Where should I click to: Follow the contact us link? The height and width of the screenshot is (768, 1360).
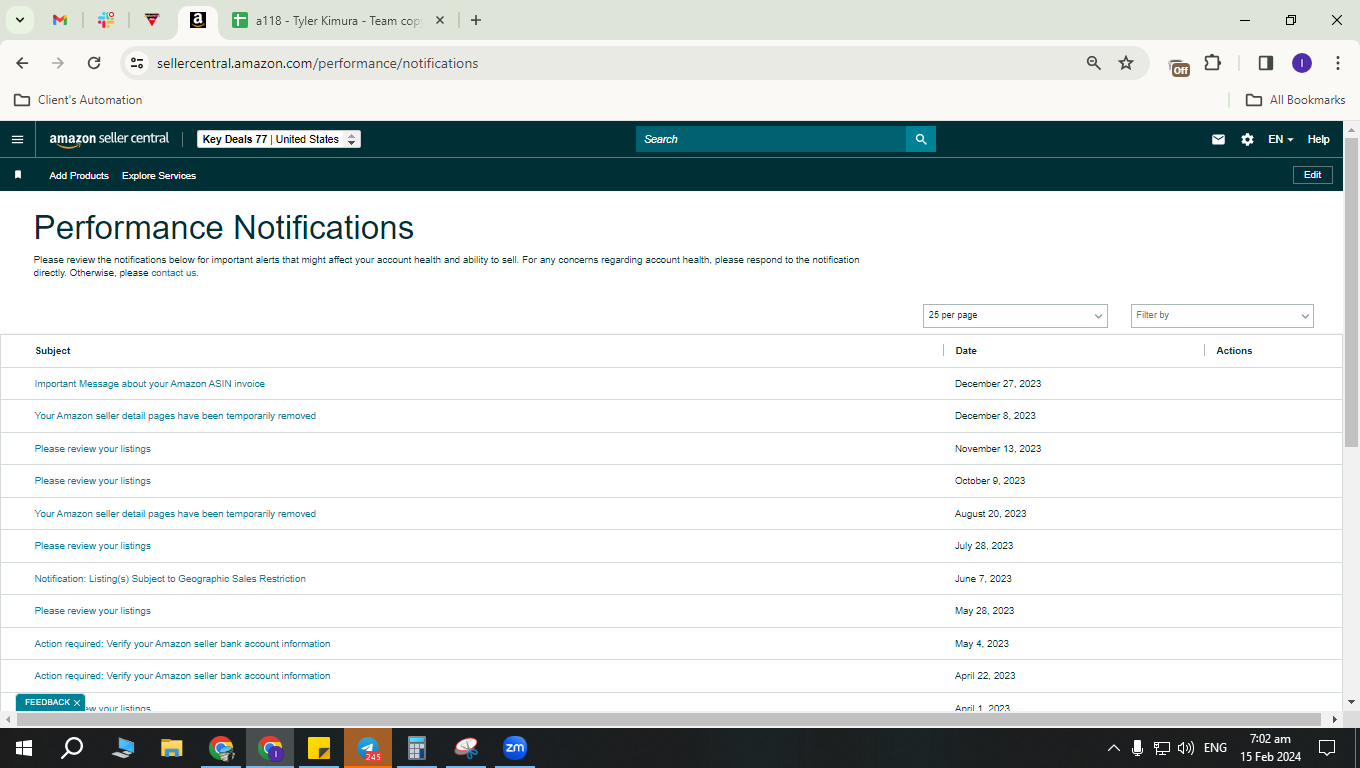(x=174, y=273)
